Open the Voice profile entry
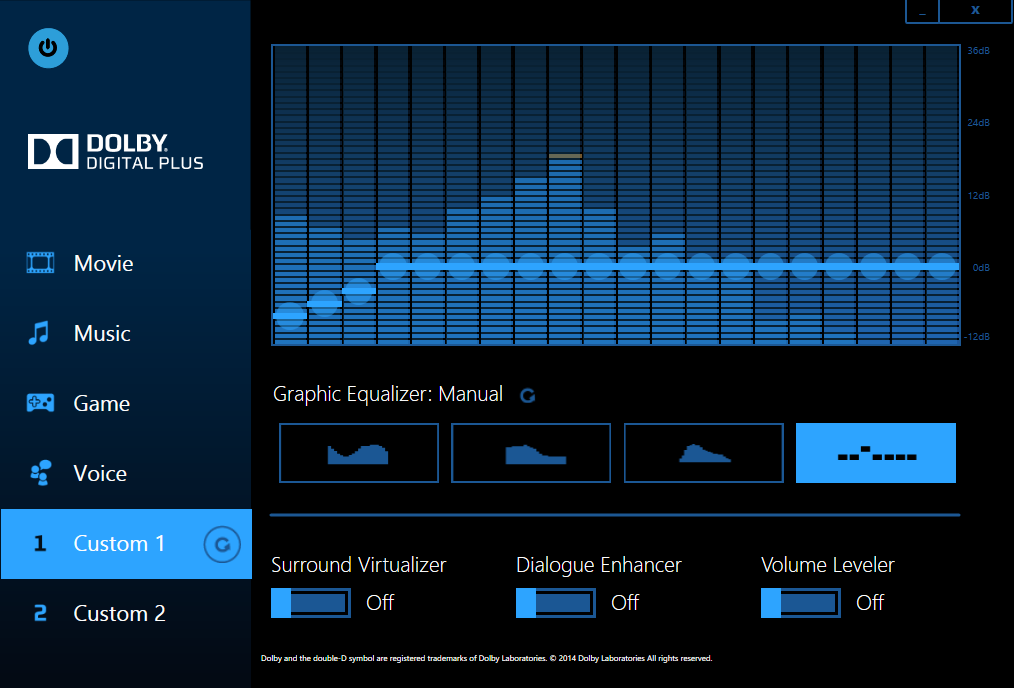 [100, 472]
